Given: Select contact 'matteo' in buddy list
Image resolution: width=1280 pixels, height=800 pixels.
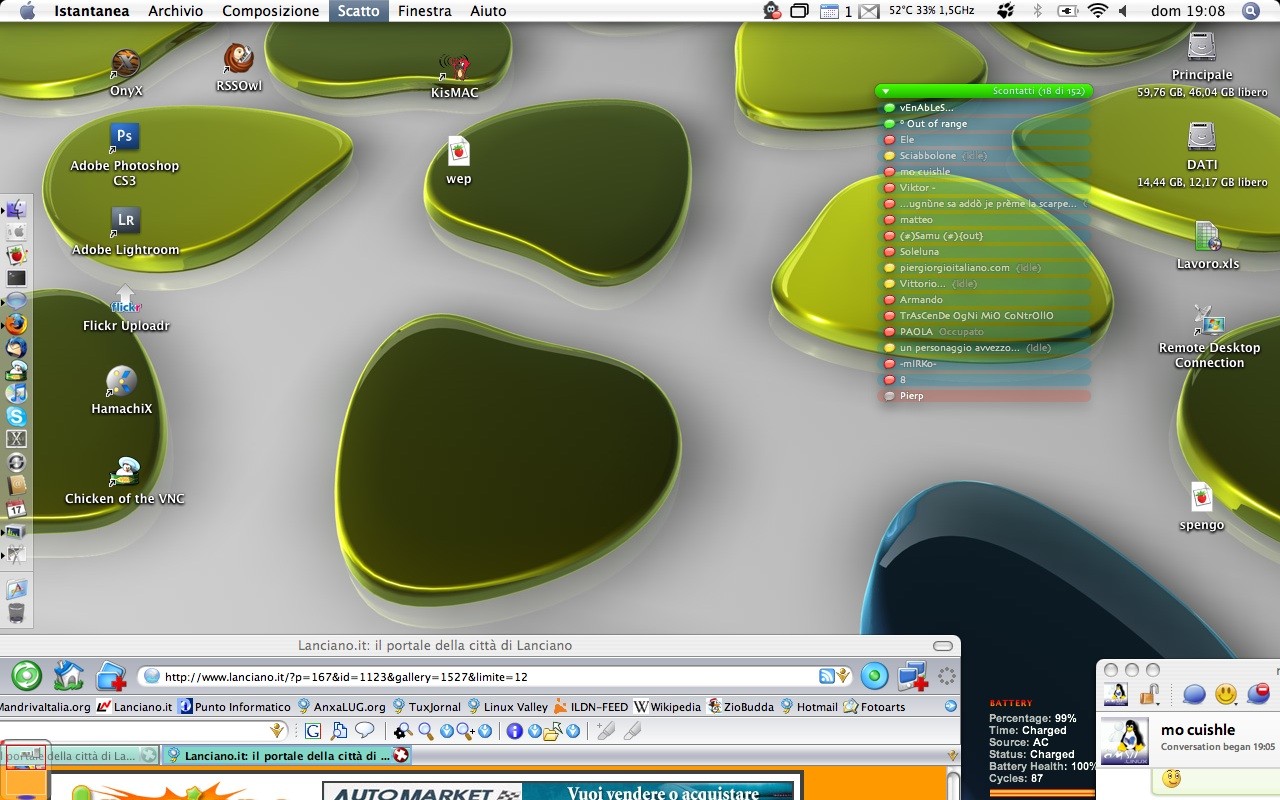Looking at the screenshot, I should point(984,220).
